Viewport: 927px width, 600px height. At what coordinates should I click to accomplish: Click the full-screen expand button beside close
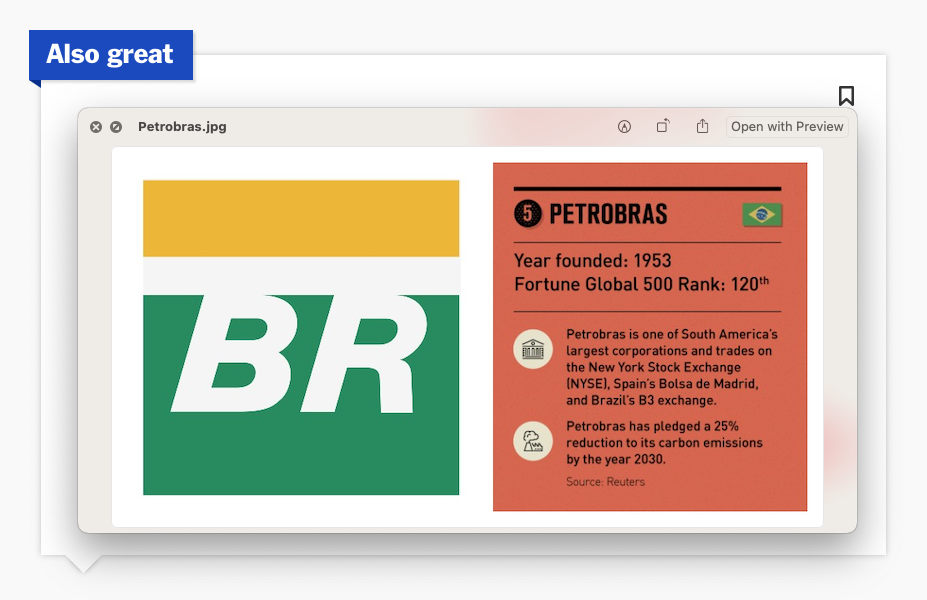click(x=116, y=127)
